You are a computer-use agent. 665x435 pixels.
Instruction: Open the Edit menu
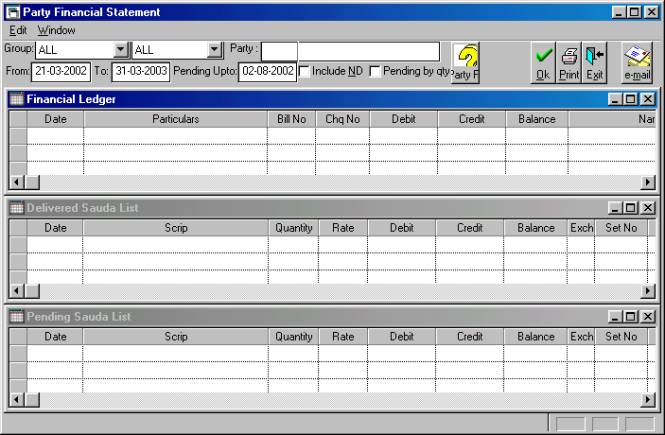(x=18, y=31)
